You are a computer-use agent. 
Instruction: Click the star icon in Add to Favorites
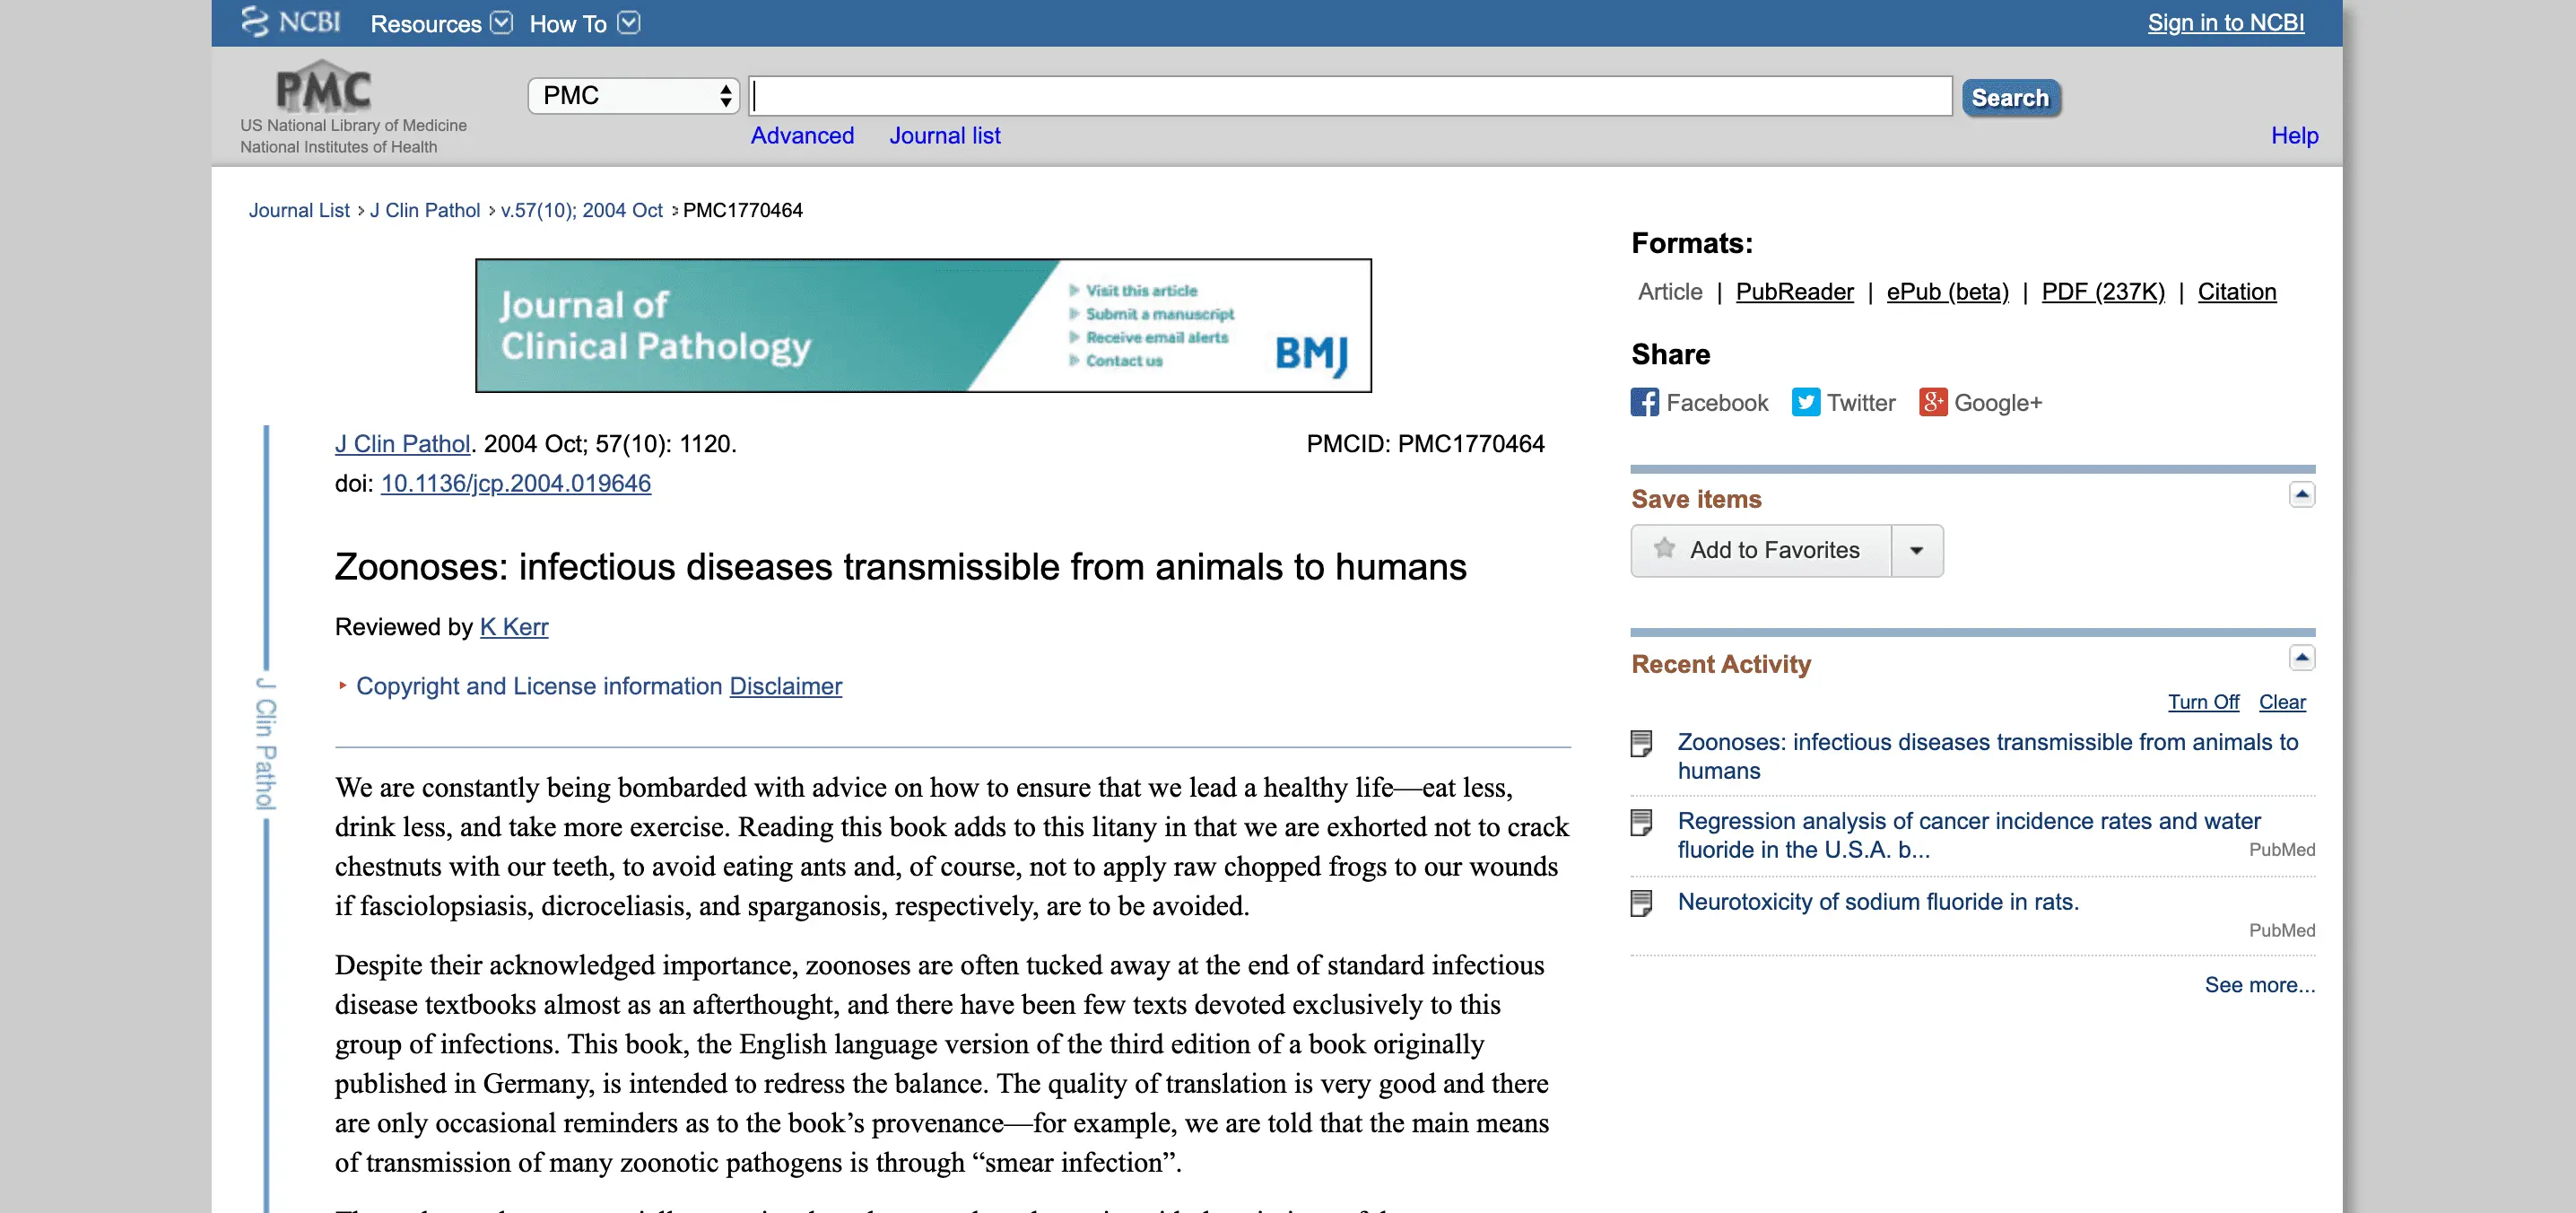[1664, 549]
